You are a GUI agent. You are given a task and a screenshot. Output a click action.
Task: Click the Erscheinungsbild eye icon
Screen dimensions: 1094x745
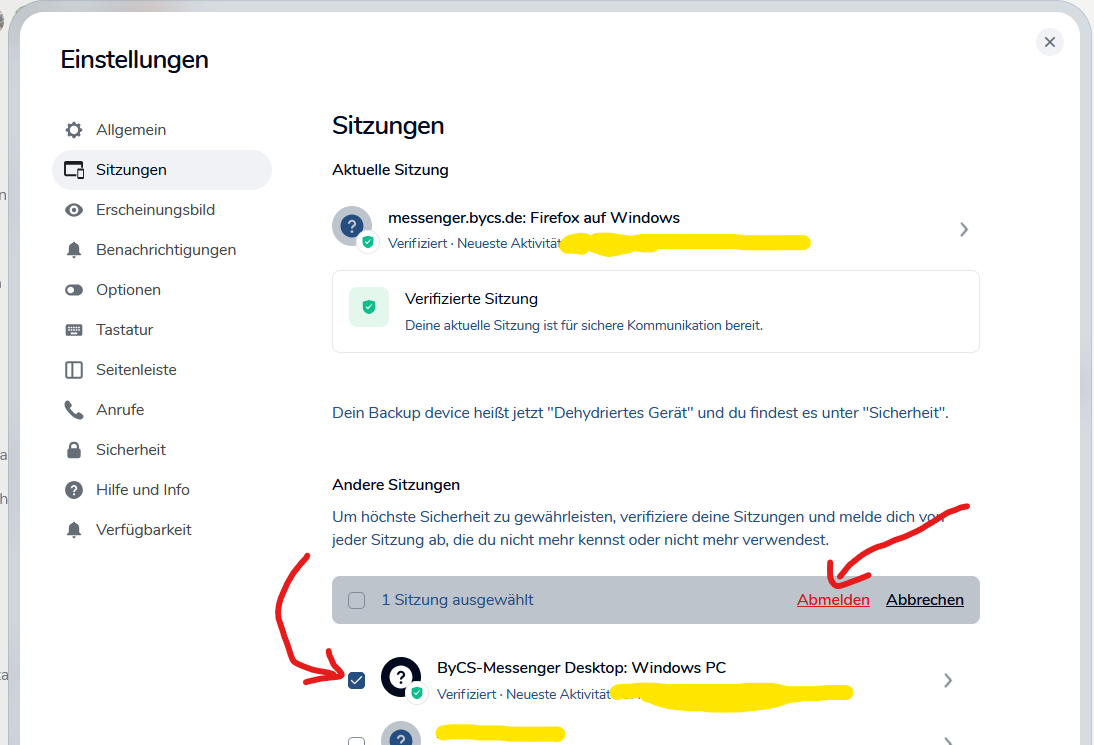(74, 210)
